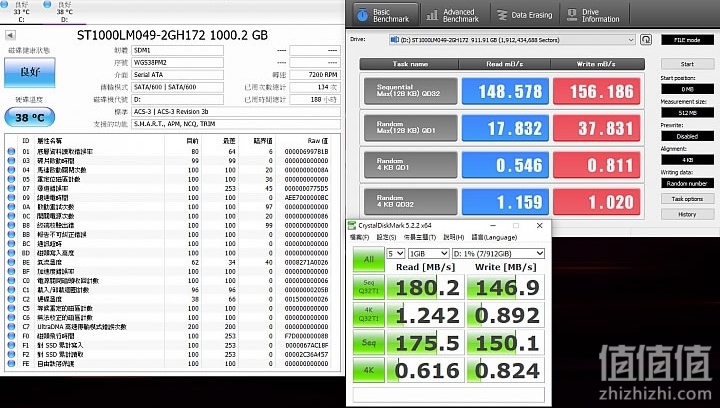Select the Drive Information tab
The height and width of the screenshot is (408, 720).
tap(595, 15)
